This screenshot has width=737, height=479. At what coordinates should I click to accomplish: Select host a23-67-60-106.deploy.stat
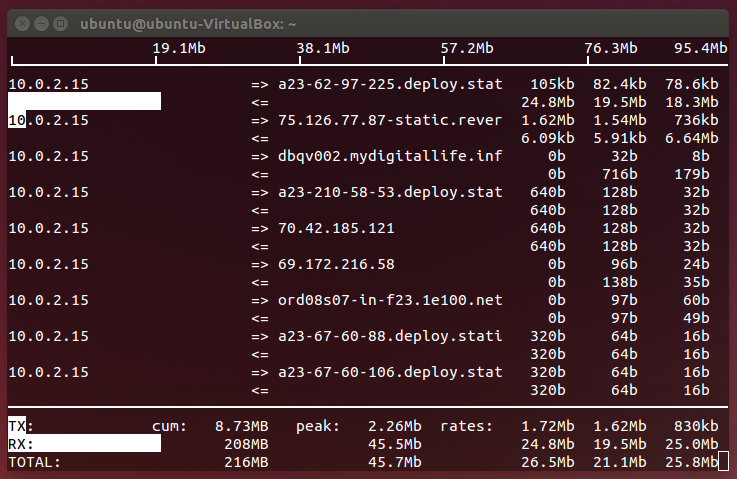click(x=390, y=372)
